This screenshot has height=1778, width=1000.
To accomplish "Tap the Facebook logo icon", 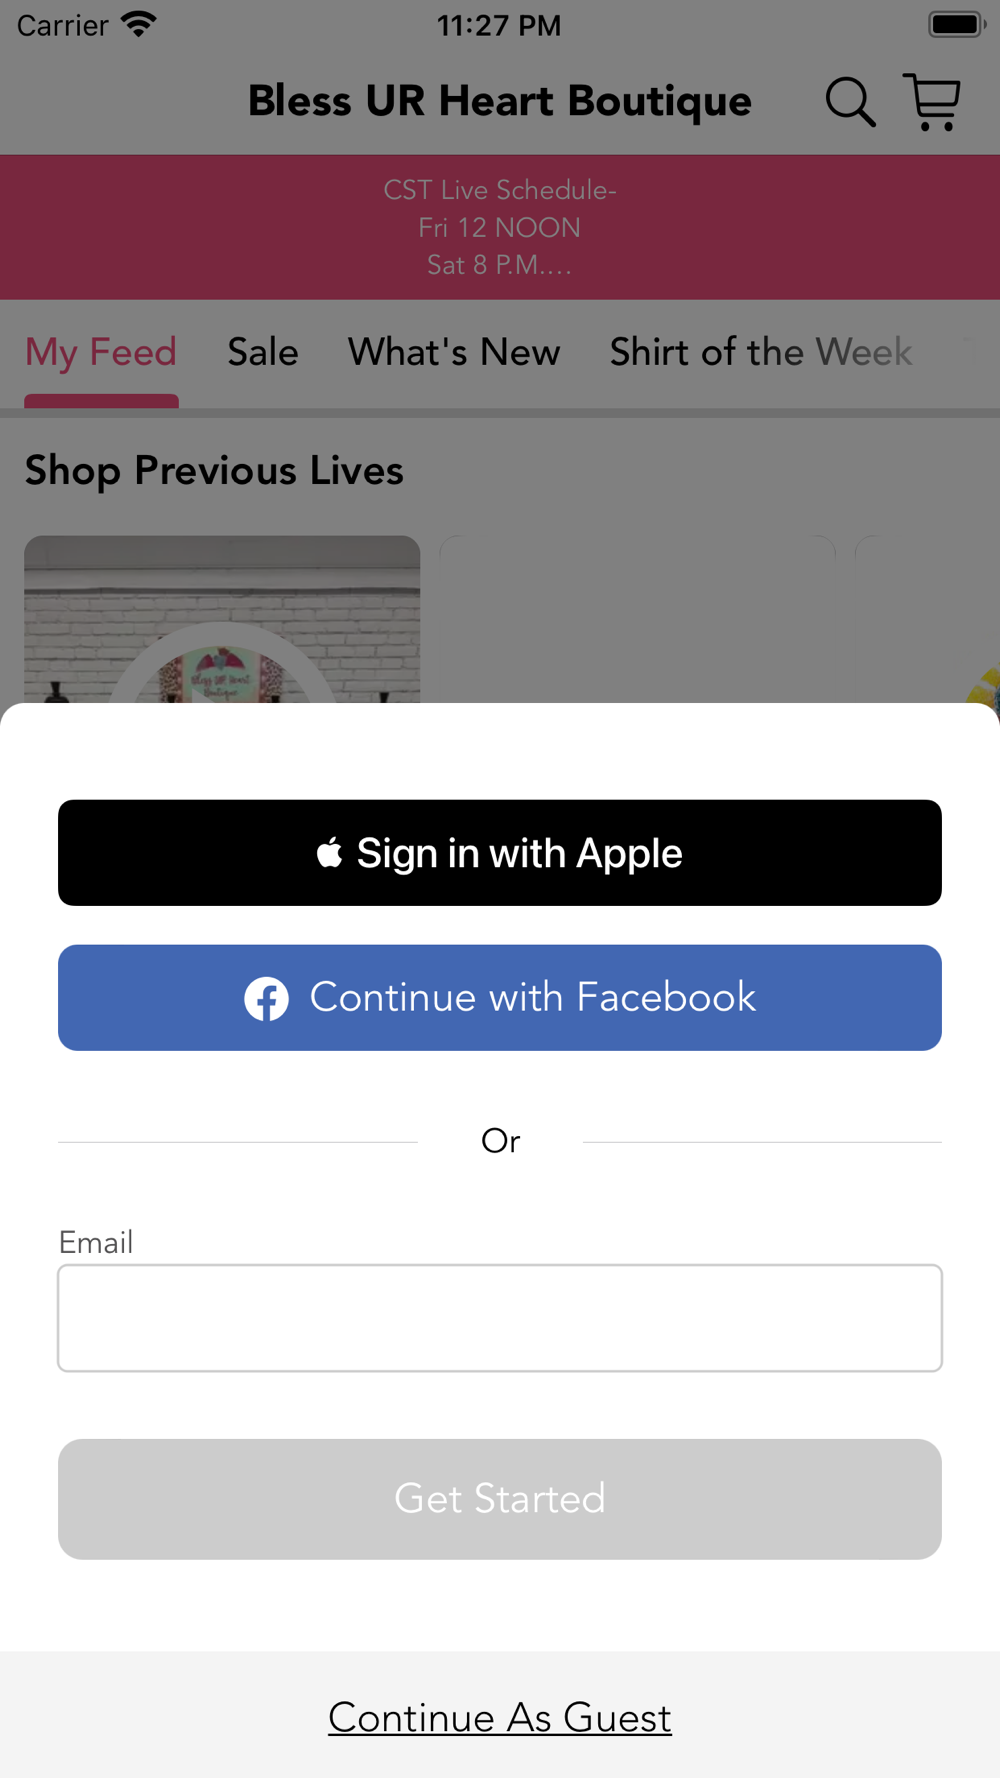I will point(267,998).
